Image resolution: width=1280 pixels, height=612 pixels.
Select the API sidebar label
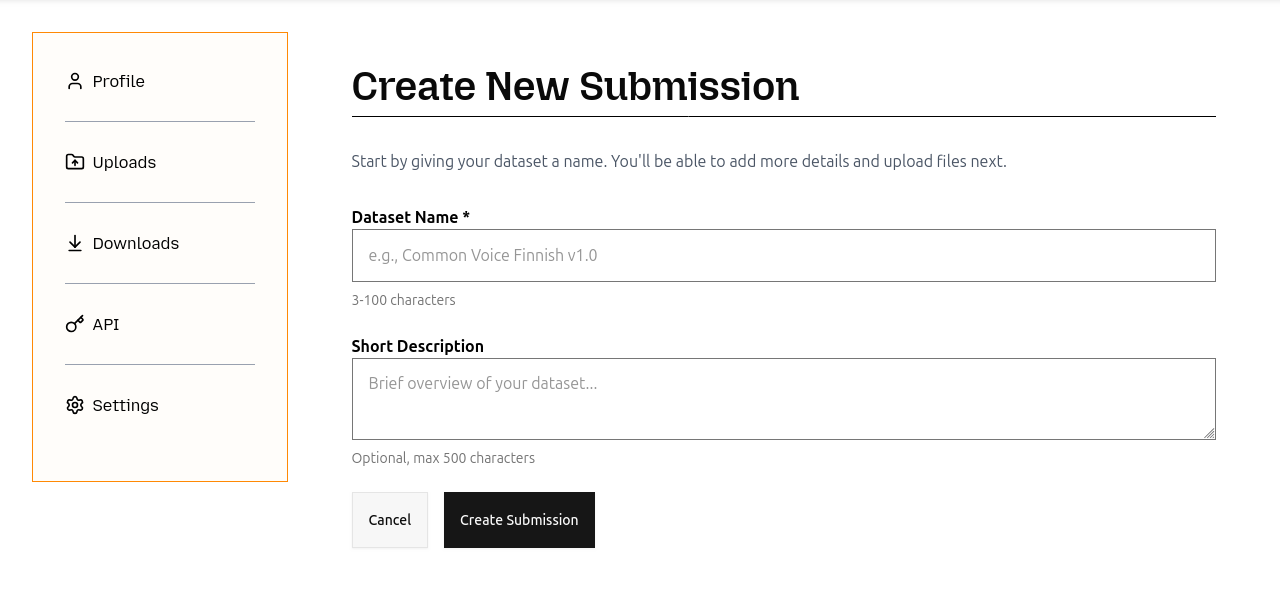tap(106, 324)
